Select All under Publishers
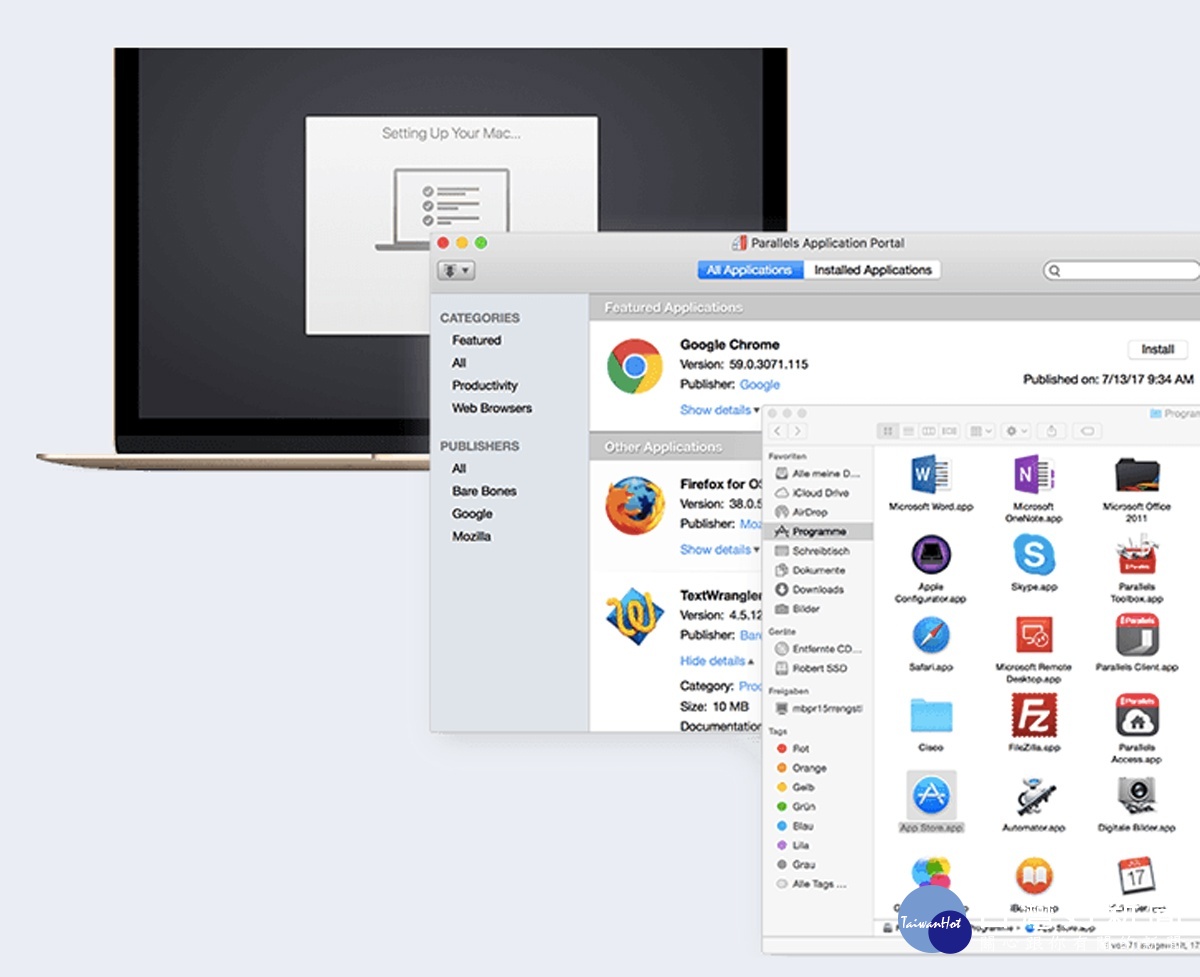 tap(459, 468)
